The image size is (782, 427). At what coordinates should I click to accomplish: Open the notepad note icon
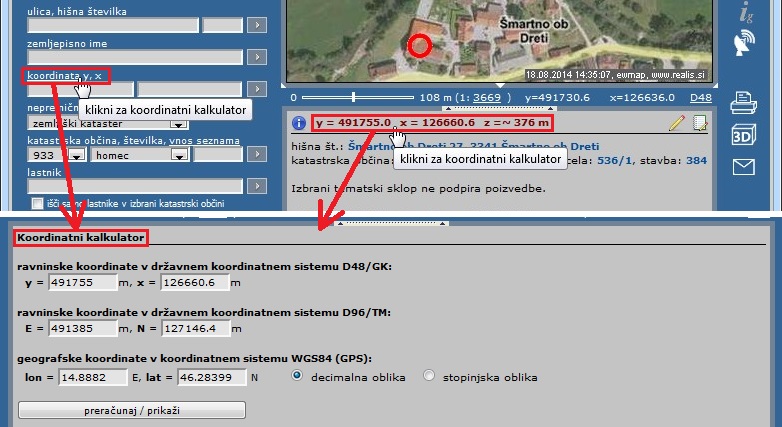700,123
